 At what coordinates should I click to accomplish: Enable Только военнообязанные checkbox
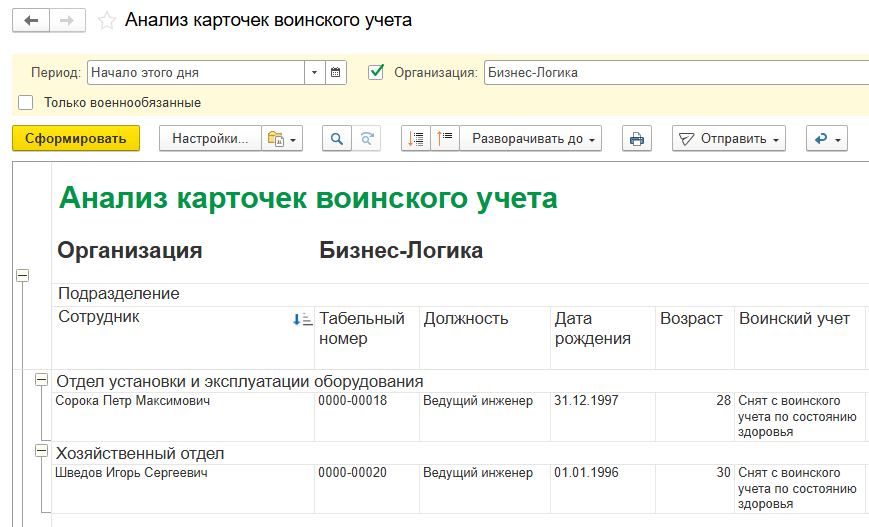pyautogui.click(x=25, y=103)
